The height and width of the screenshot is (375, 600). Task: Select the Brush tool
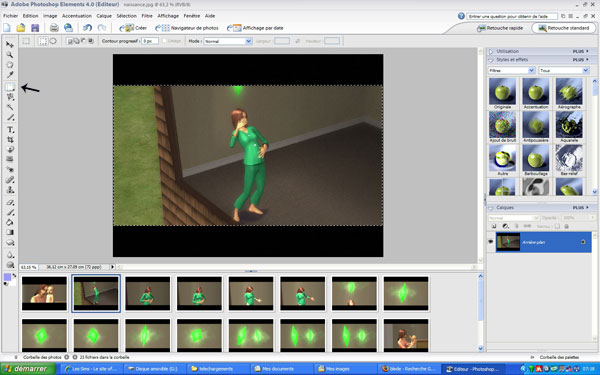(x=10, y=212)
